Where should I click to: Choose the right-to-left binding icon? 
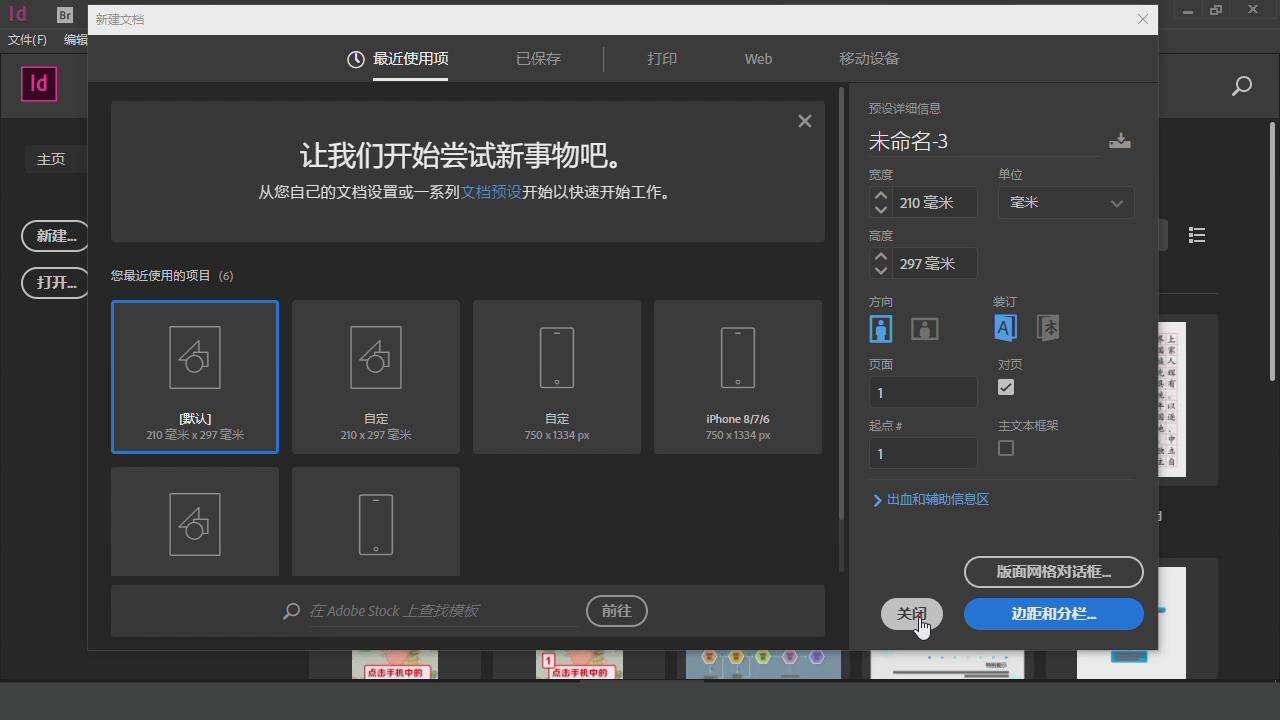pos(1048,327)
